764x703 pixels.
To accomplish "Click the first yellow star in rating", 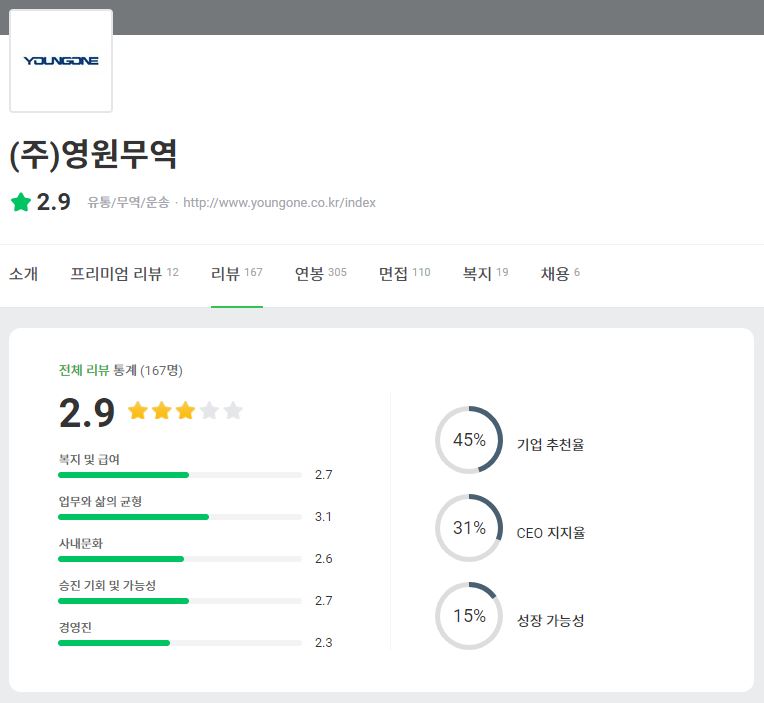I will coord(138,410).
